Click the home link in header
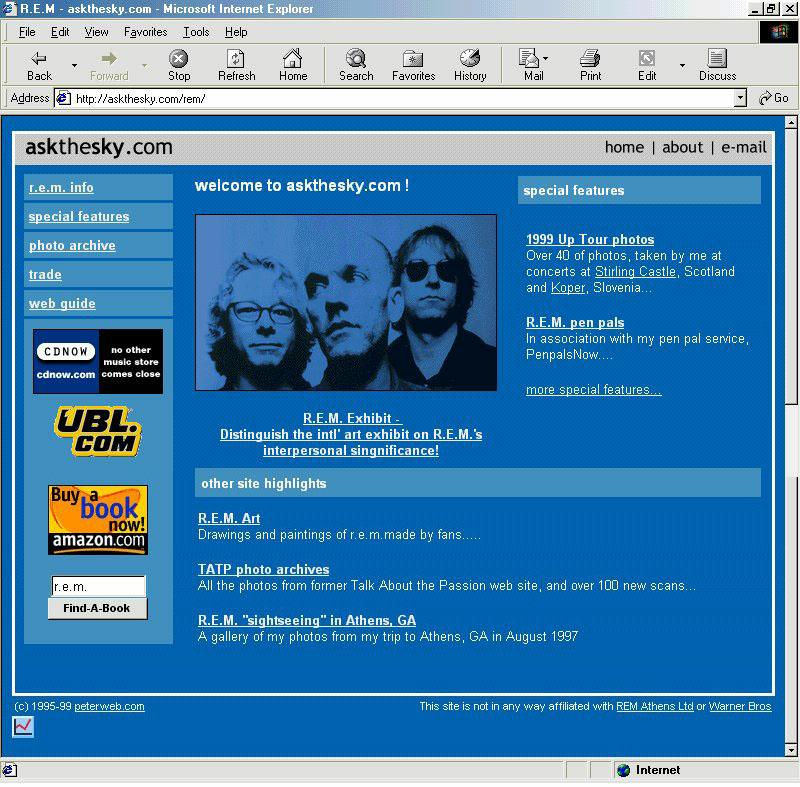This screenshot has width=800, height=787. click(x=624, y=147)
